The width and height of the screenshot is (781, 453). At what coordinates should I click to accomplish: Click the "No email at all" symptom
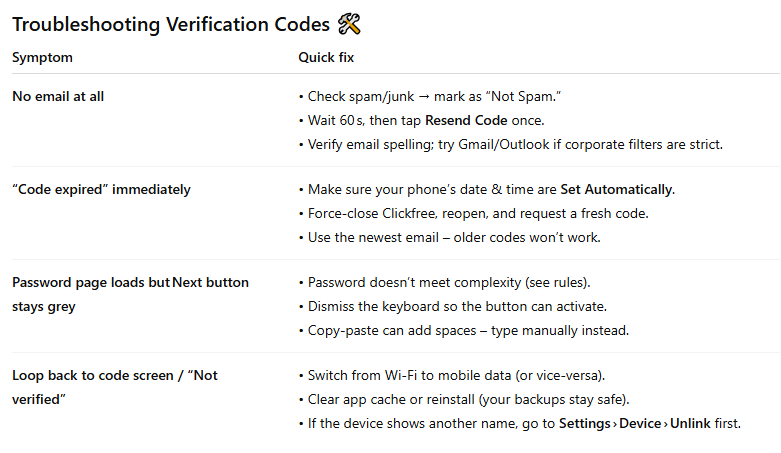coord(58,96)
